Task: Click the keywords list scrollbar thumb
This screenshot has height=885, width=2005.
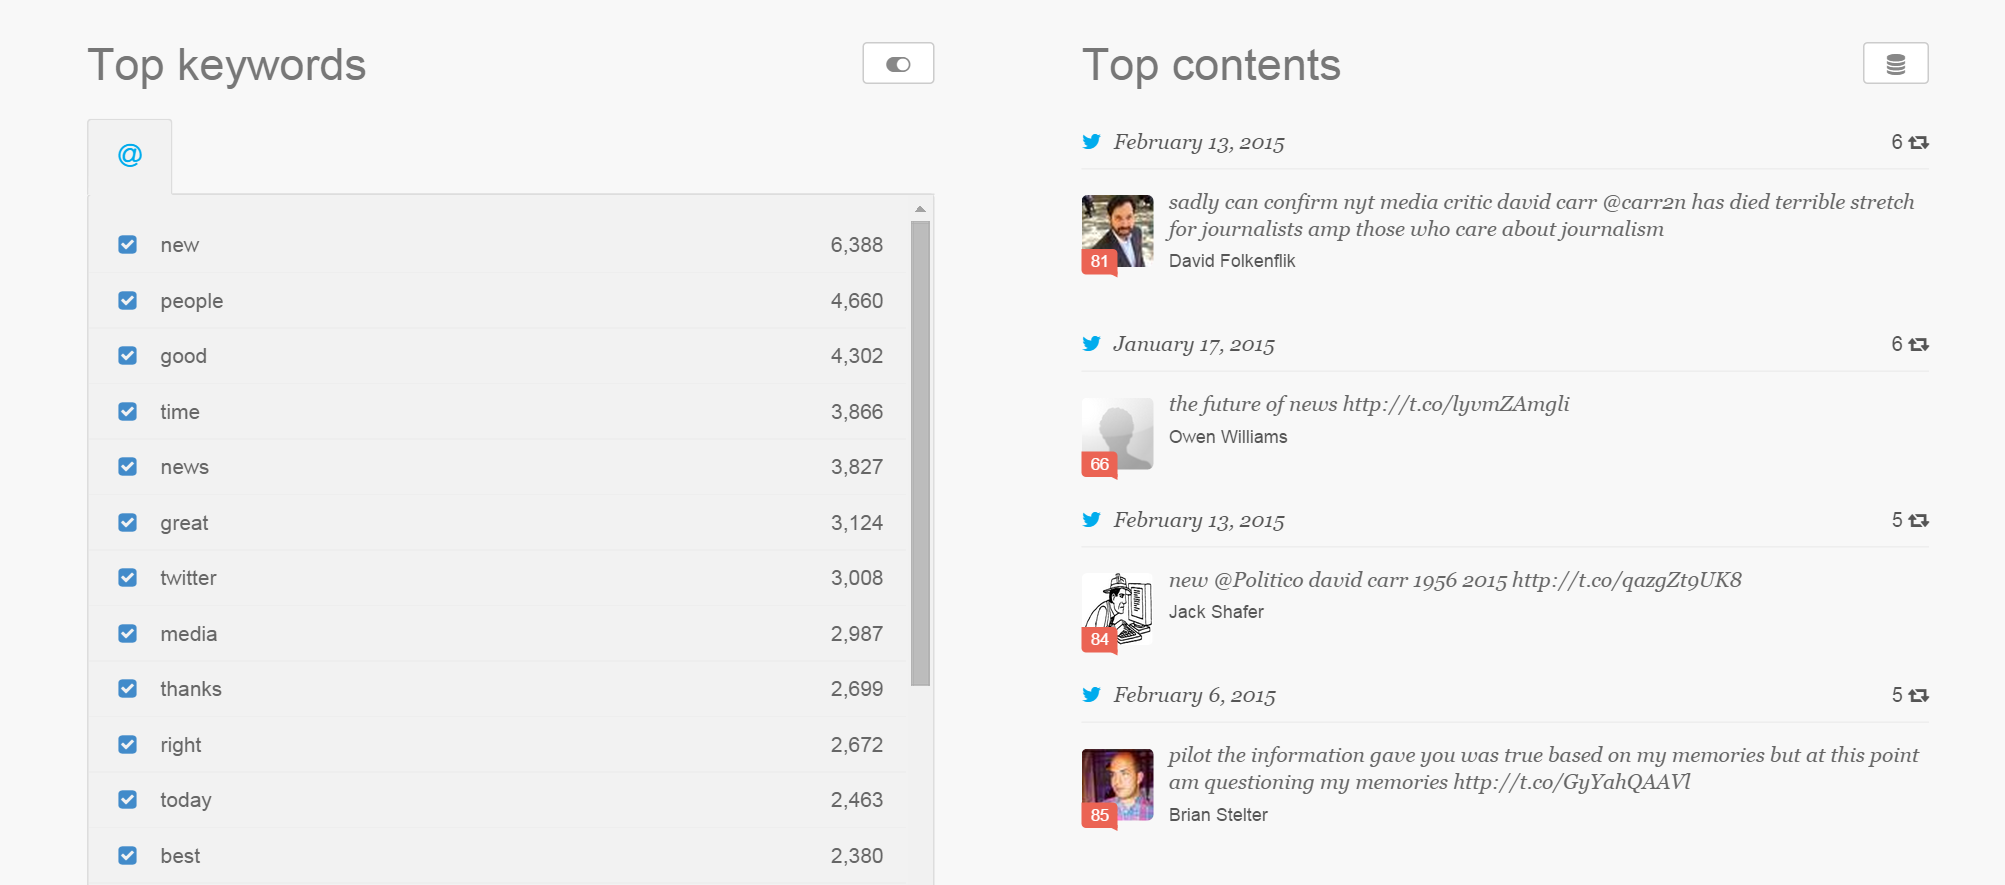Action: point(920,450)
